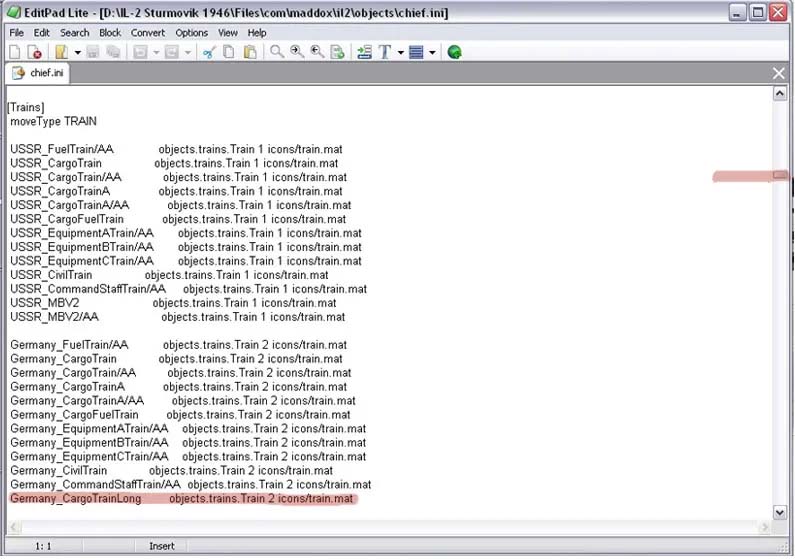Open the Block menu
Viewport: 795px width, 559px height.
coord(110,33)
